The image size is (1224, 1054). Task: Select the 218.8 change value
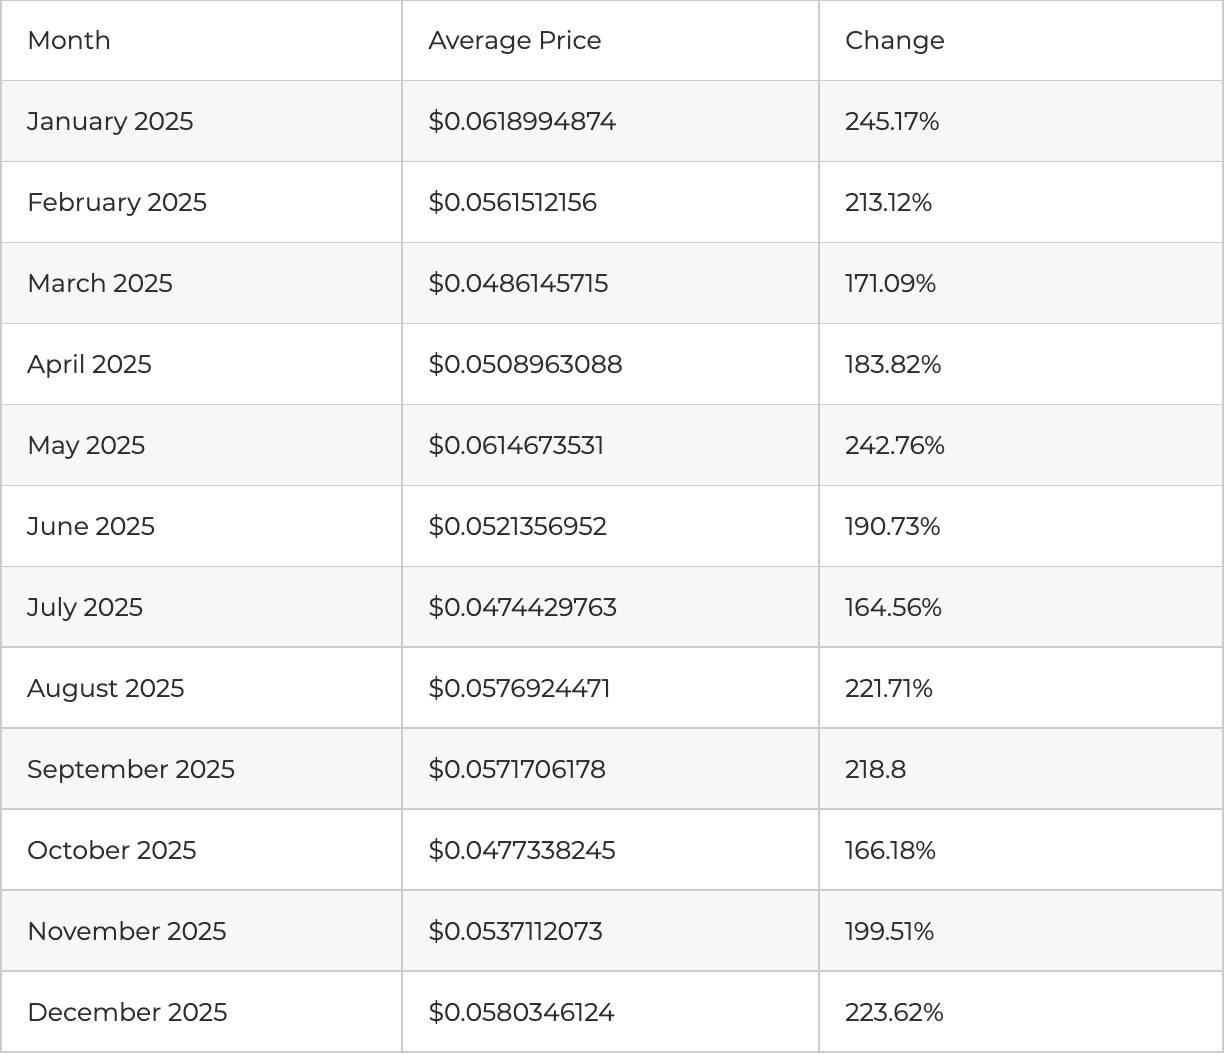[x=875, y=770]
